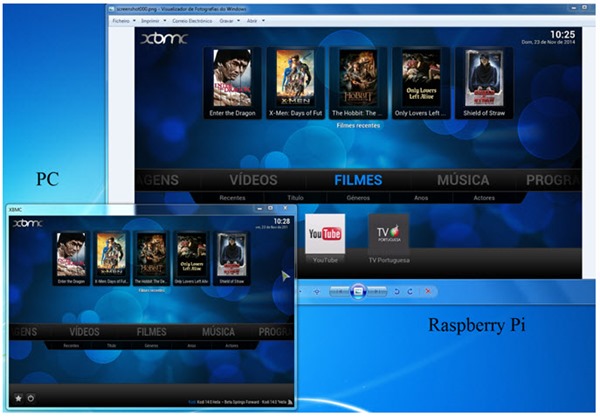Open Géneros submenu in large XBMC
The image size is (600, 417).
[358, 198]
